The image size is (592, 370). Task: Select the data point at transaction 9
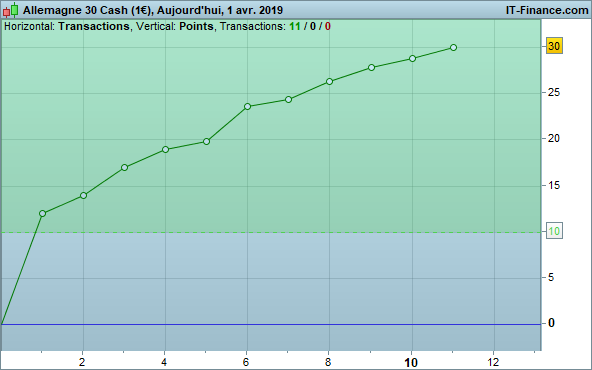coord(372,68)
